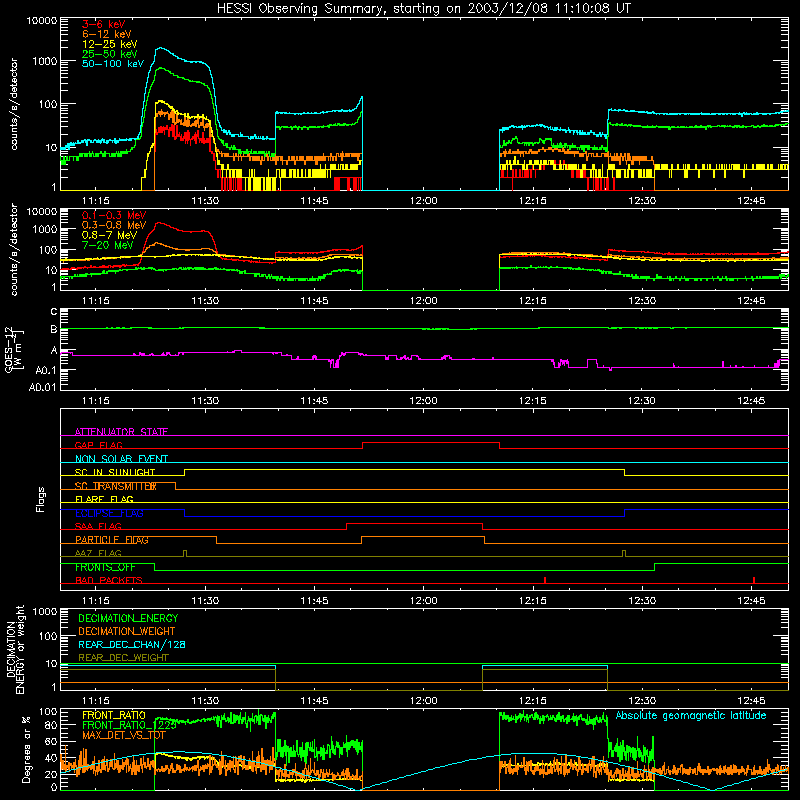Click the Degrees or % axis label
Image resolution: width=800 pixels, height=800 pixels.
26,749
